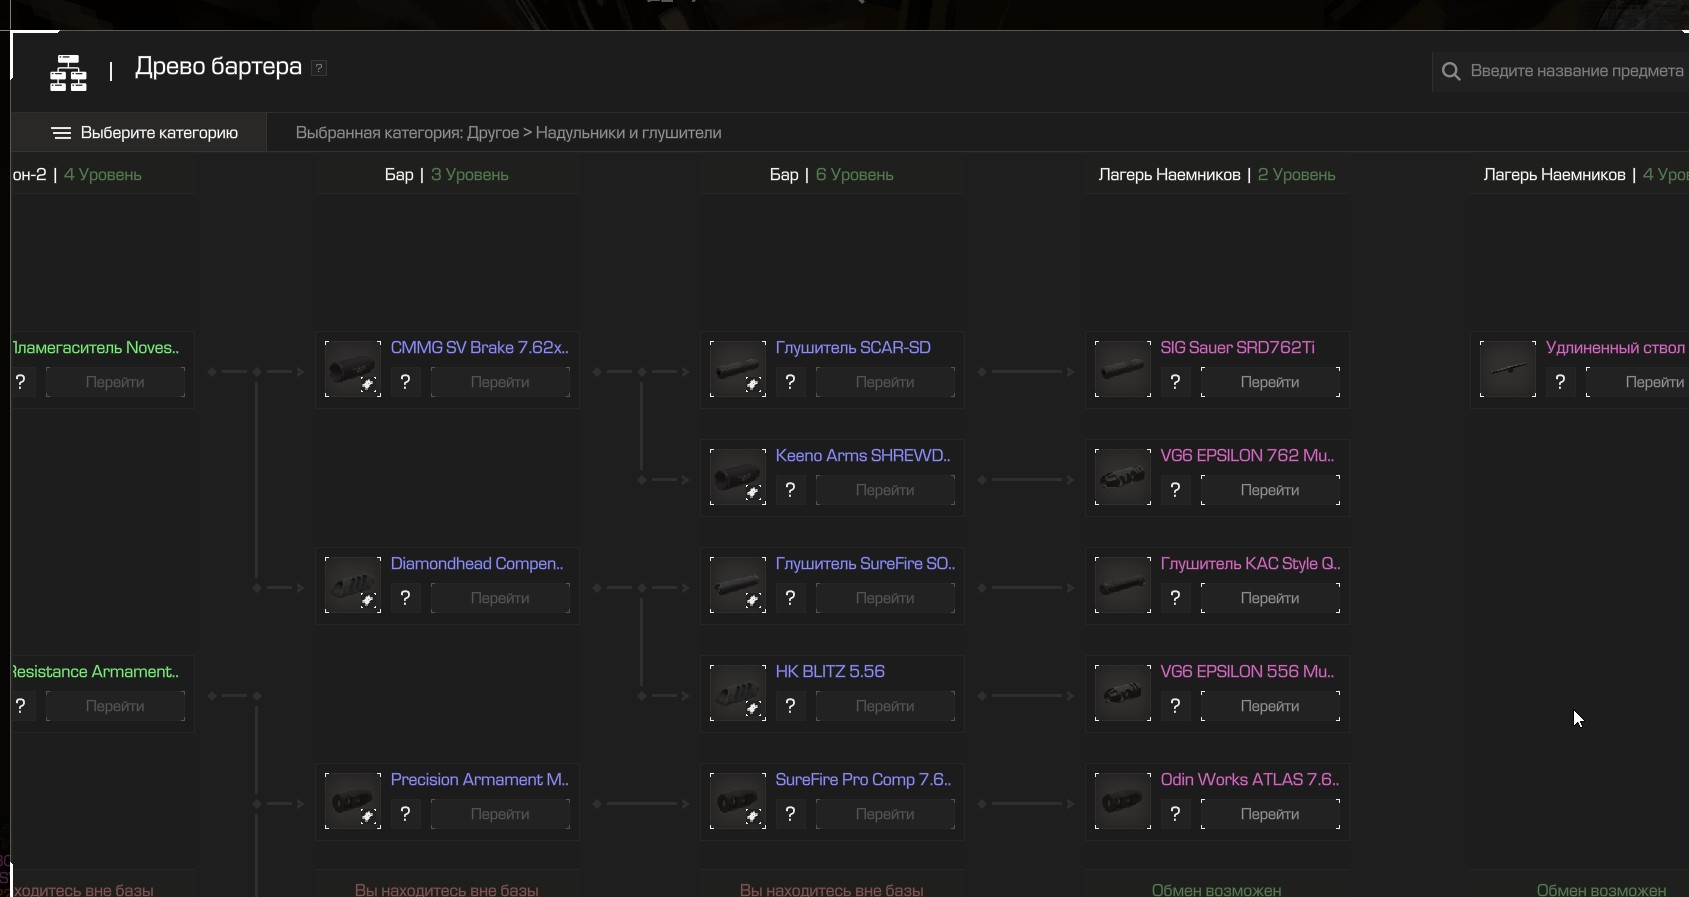Click the Keeno Arms SHREWD item name

pyautogui.click(x=862, y=456)
